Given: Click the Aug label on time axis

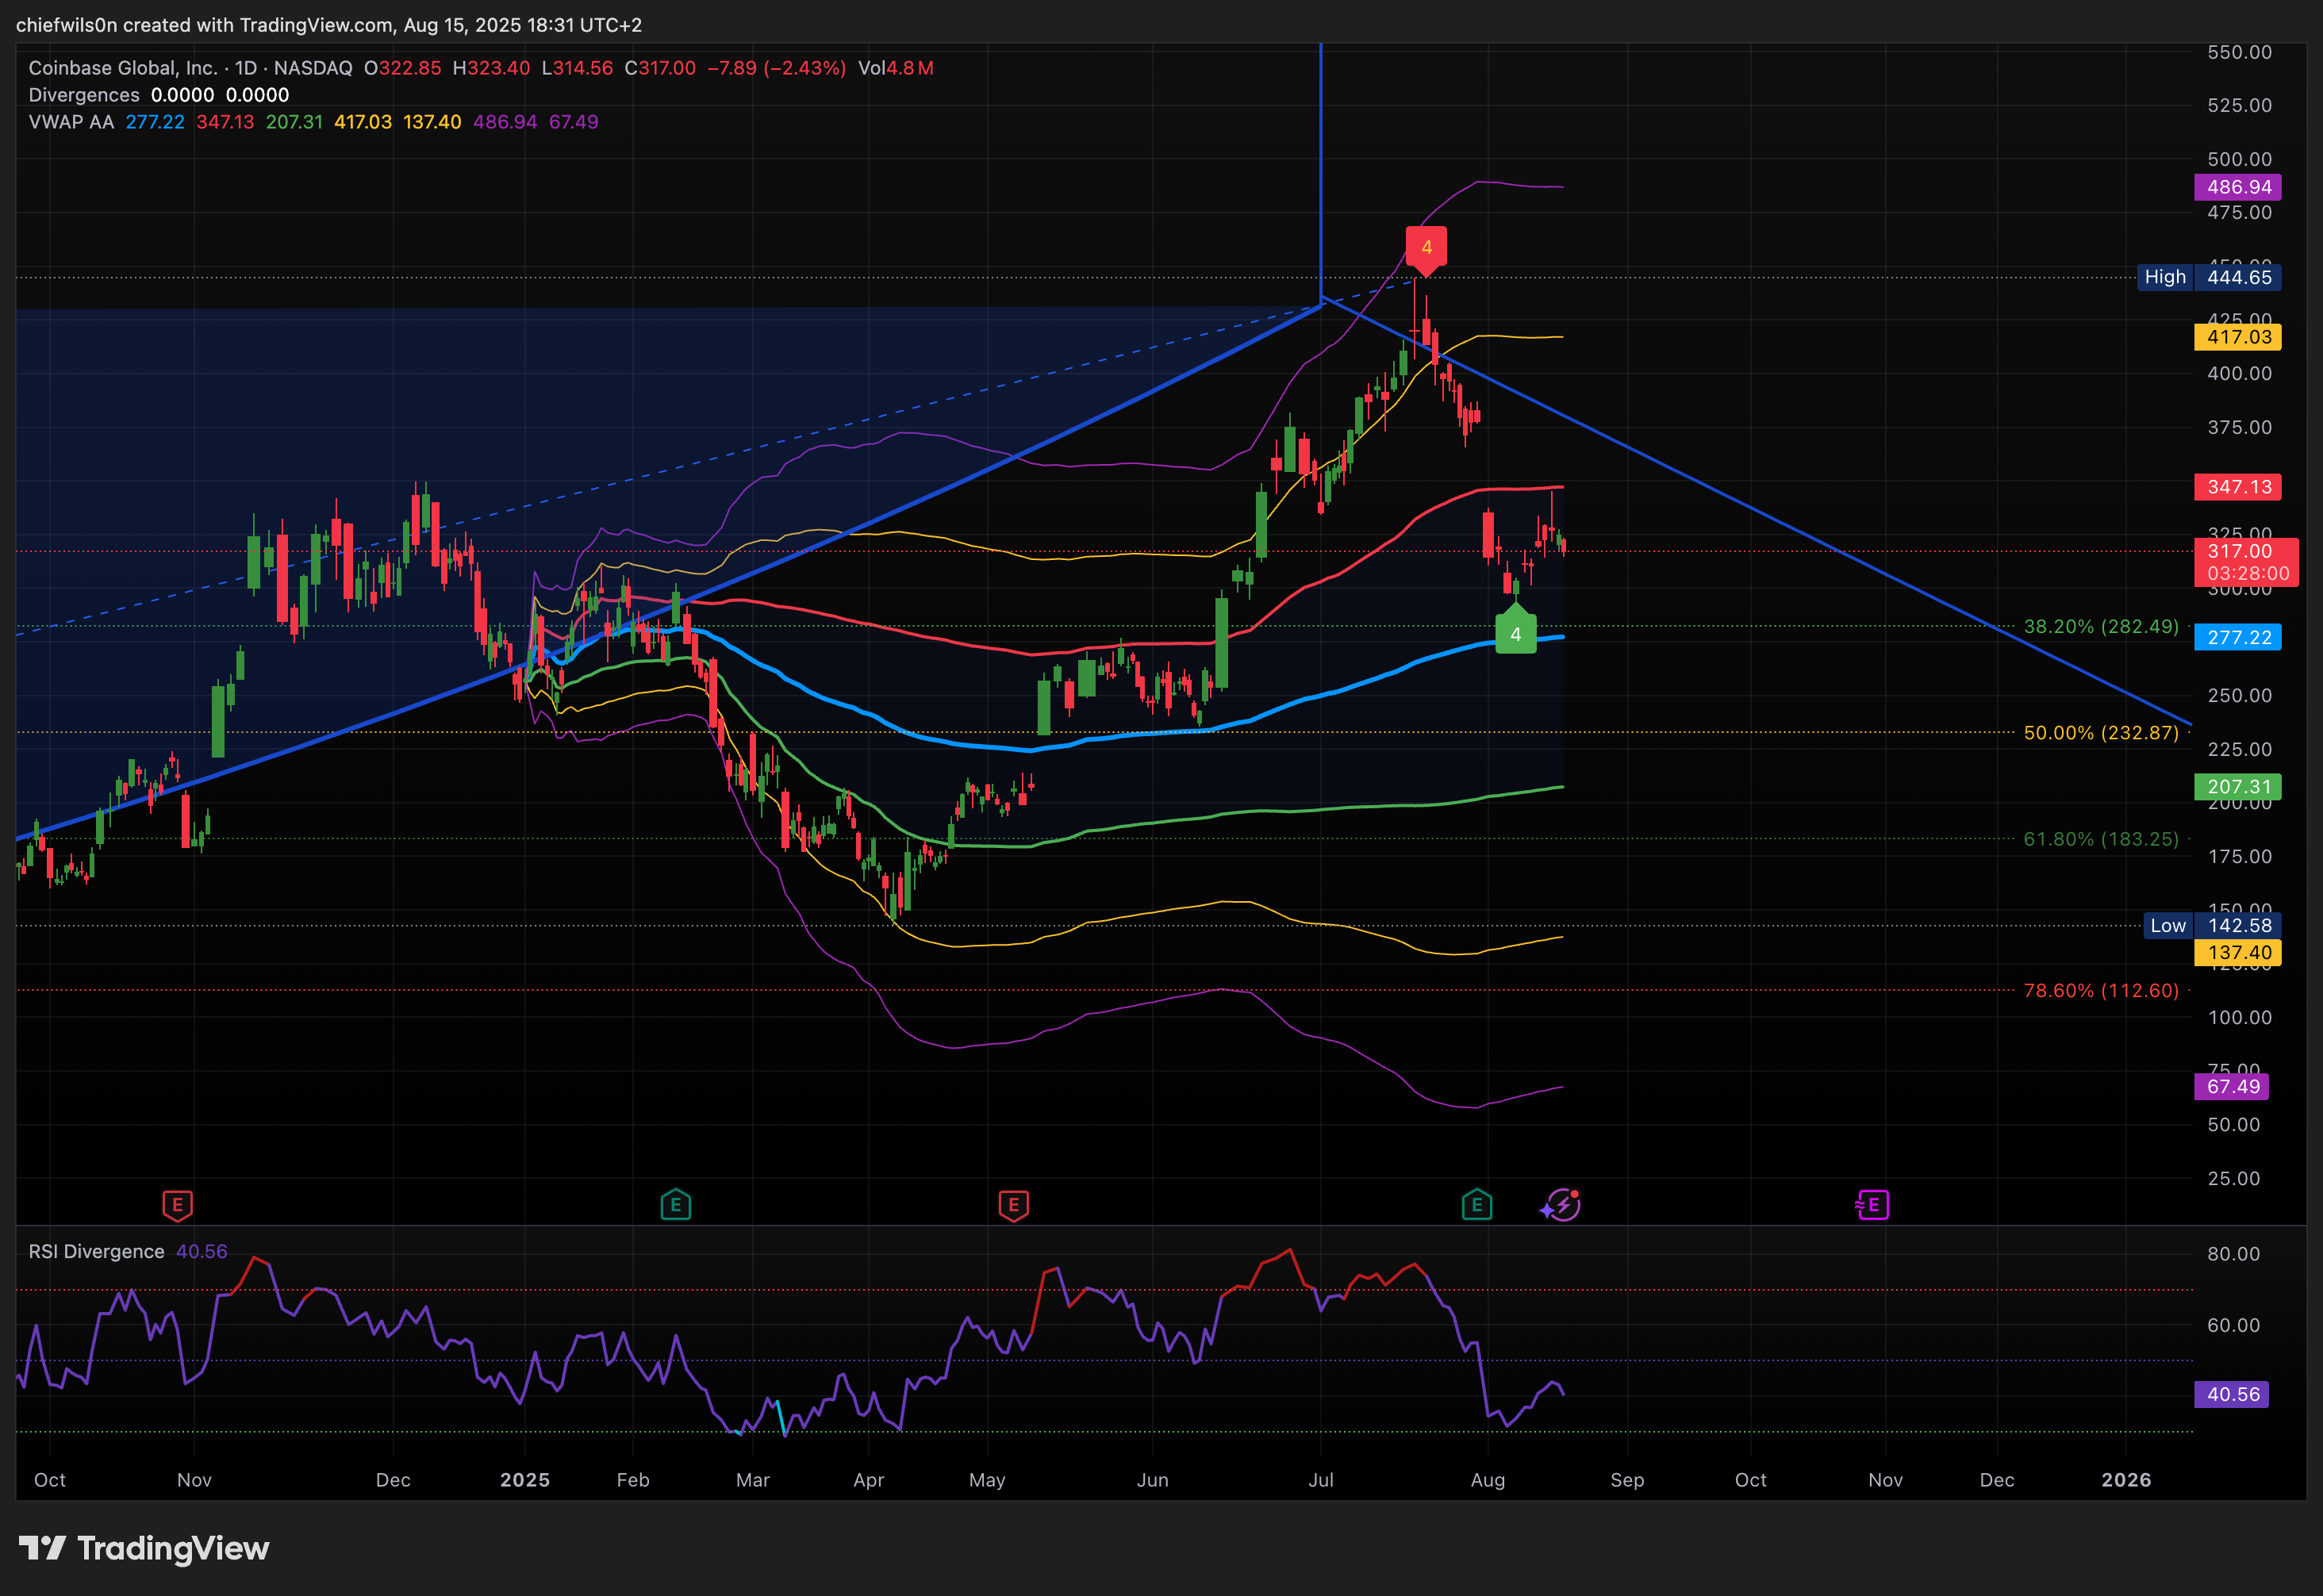Looking at the screenshot, I should 1488,1480.
